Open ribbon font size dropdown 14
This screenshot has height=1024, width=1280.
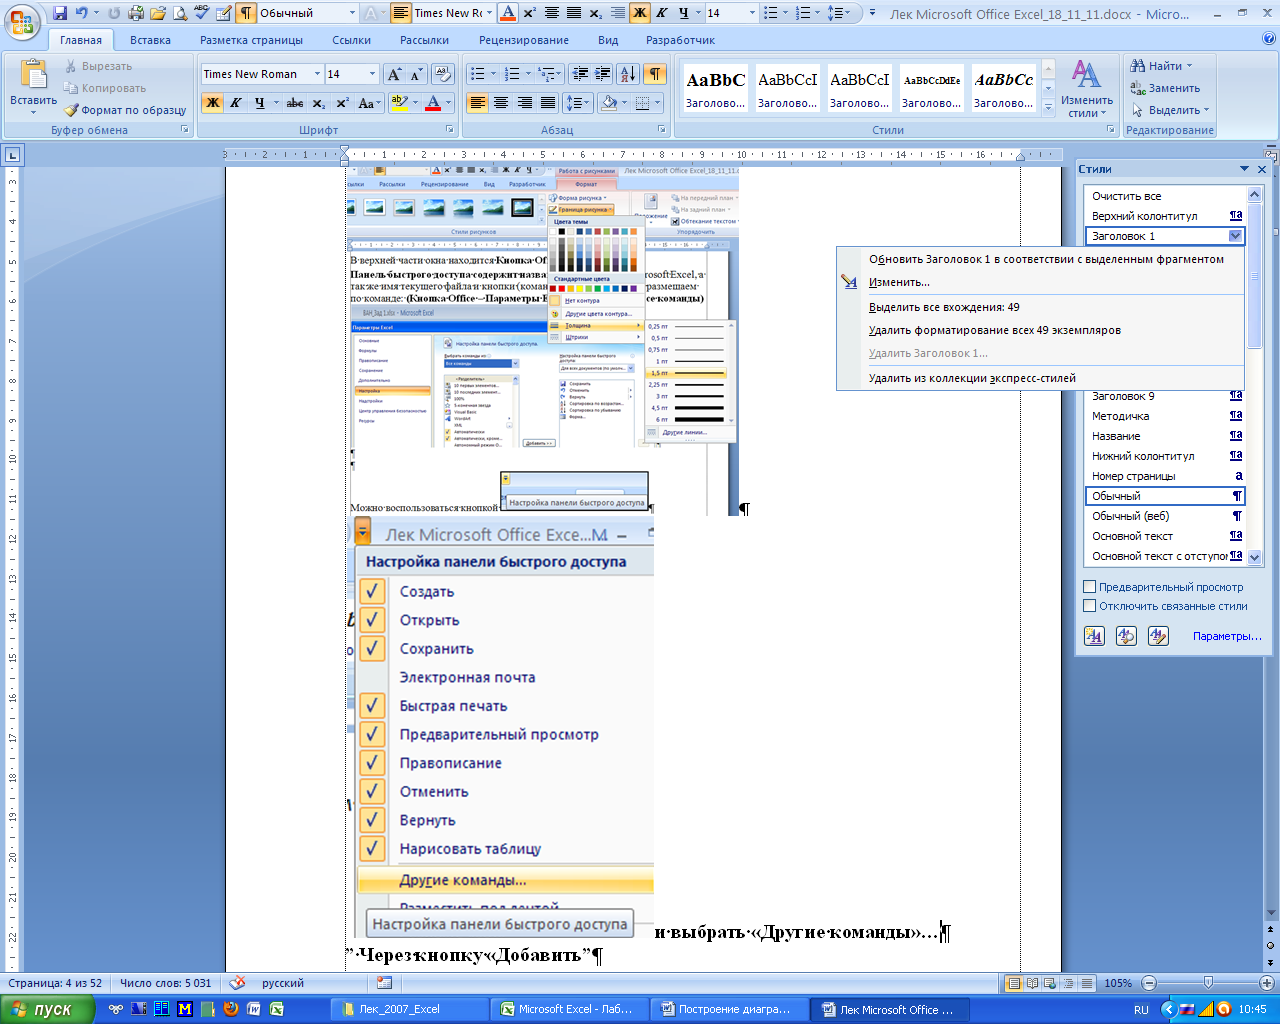click(373, 74)
